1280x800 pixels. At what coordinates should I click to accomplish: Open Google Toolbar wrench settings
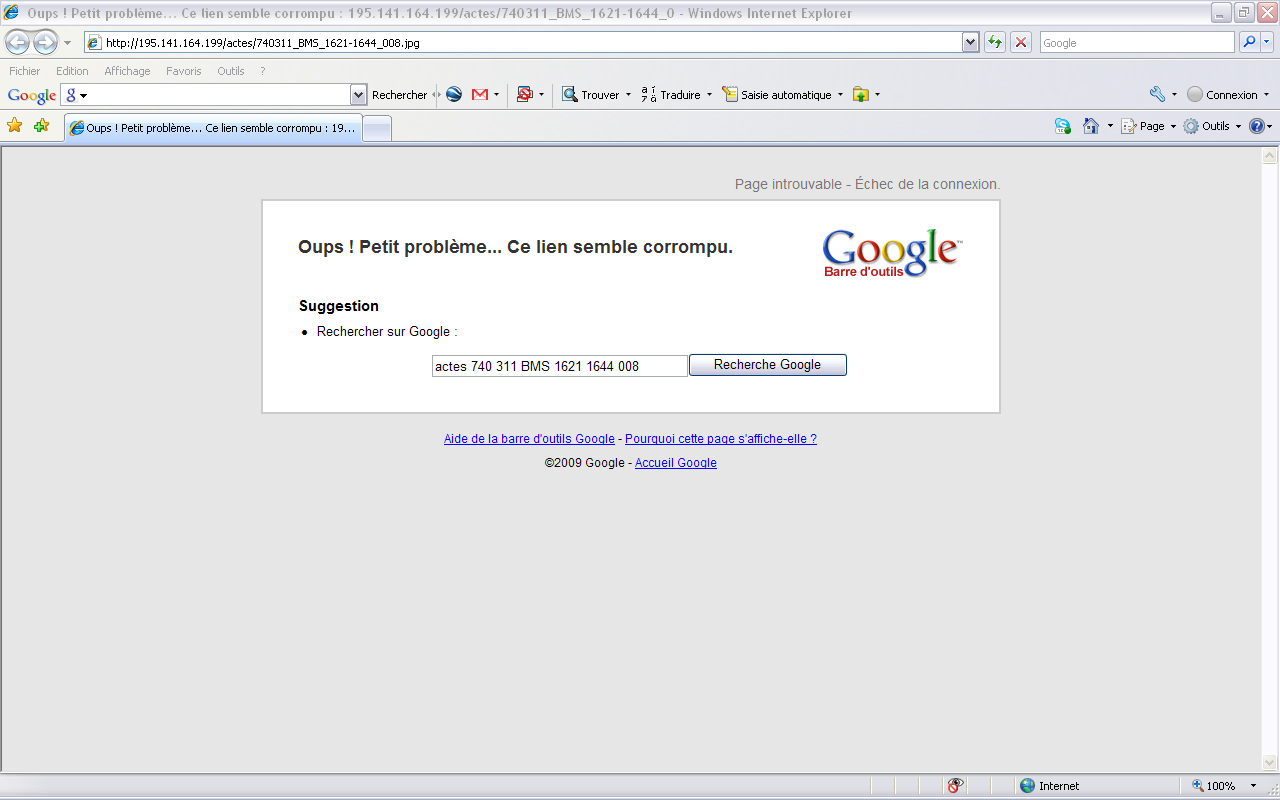(1157, 95)
